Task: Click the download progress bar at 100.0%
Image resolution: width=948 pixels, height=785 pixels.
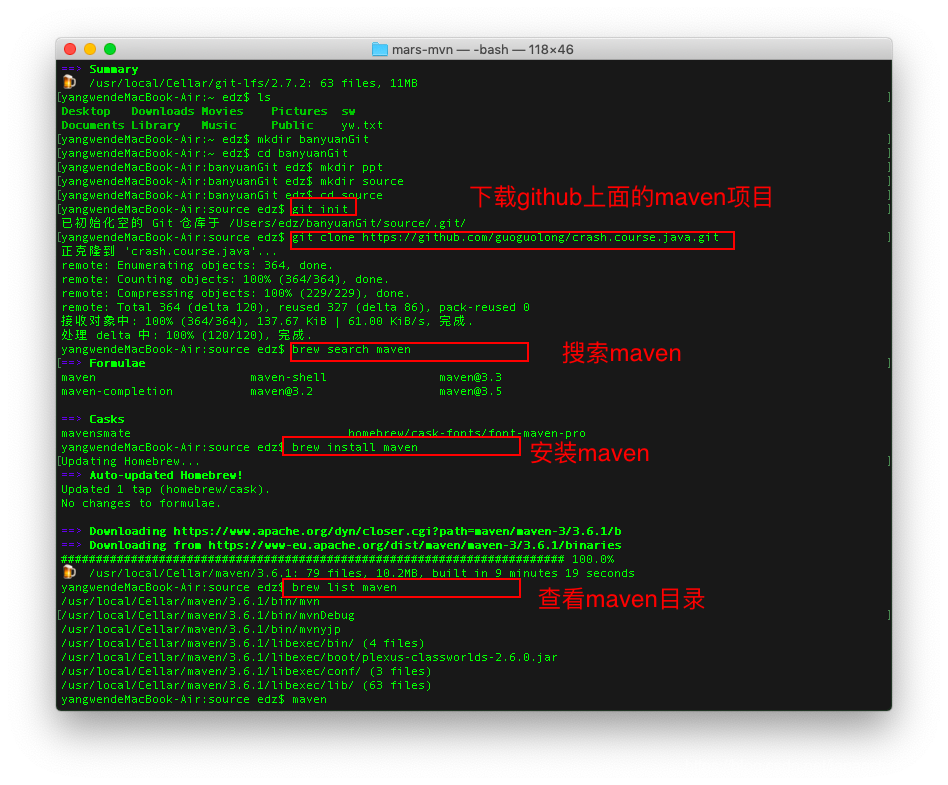Action: [x=337, y=559]
